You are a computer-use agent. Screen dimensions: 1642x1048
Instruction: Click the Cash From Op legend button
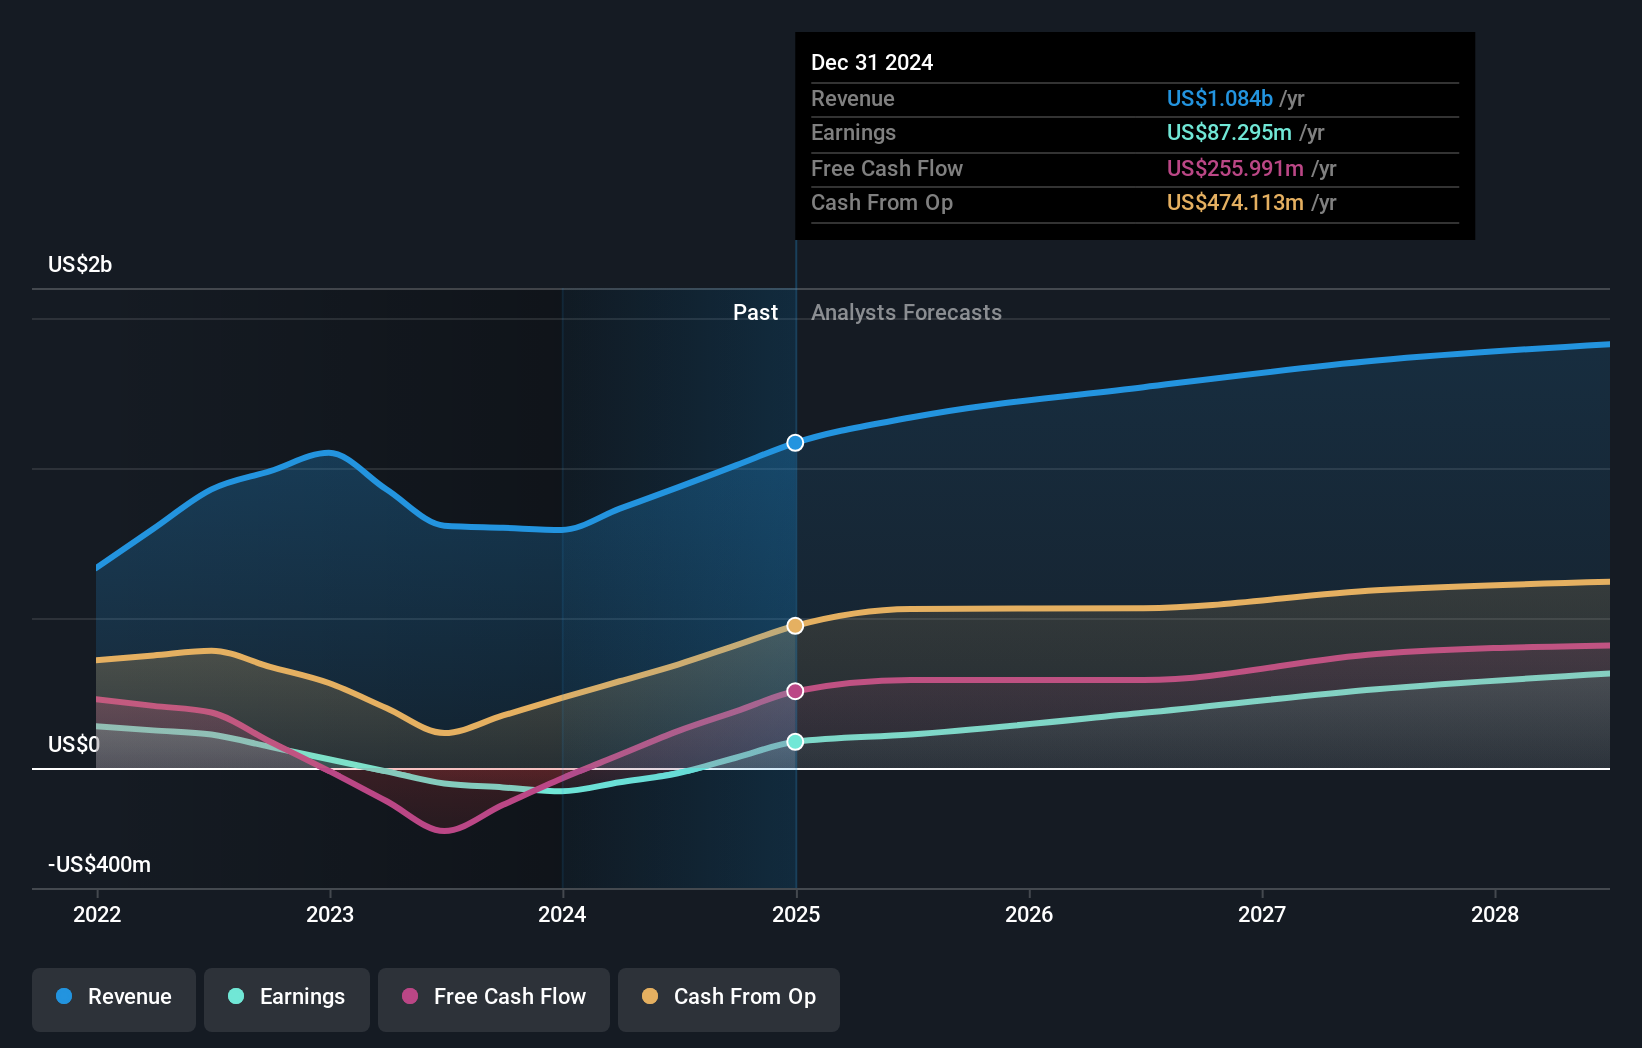[728, 998]
